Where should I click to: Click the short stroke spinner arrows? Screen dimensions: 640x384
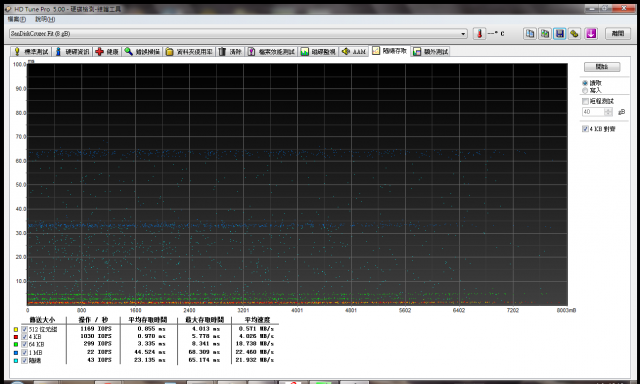click(x=608, y=112)
